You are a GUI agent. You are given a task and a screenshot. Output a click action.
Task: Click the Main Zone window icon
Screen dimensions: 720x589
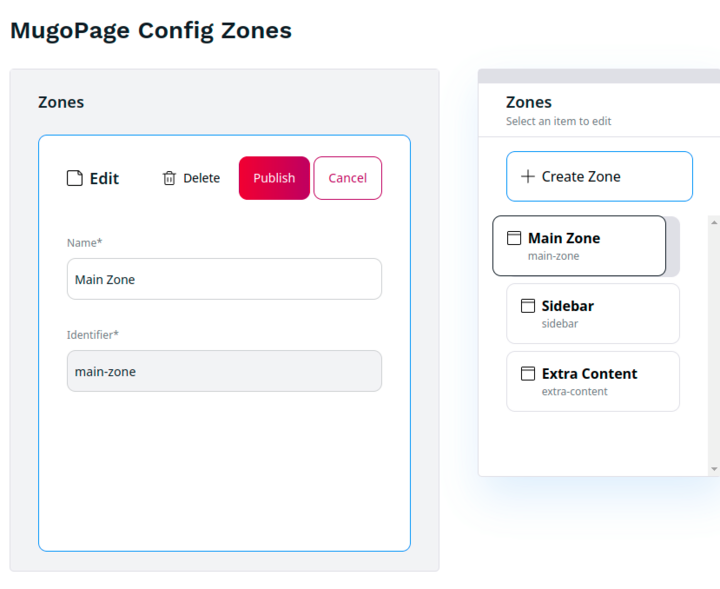click(x=514, y=238)
